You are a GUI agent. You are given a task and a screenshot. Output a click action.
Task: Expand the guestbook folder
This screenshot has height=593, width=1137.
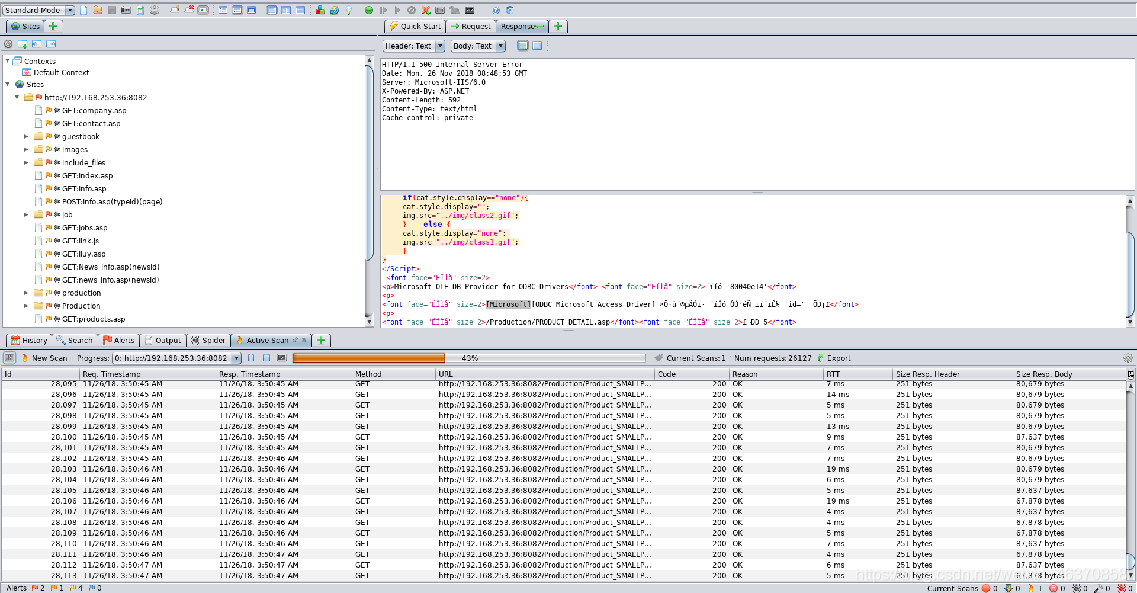coord(26,136)
